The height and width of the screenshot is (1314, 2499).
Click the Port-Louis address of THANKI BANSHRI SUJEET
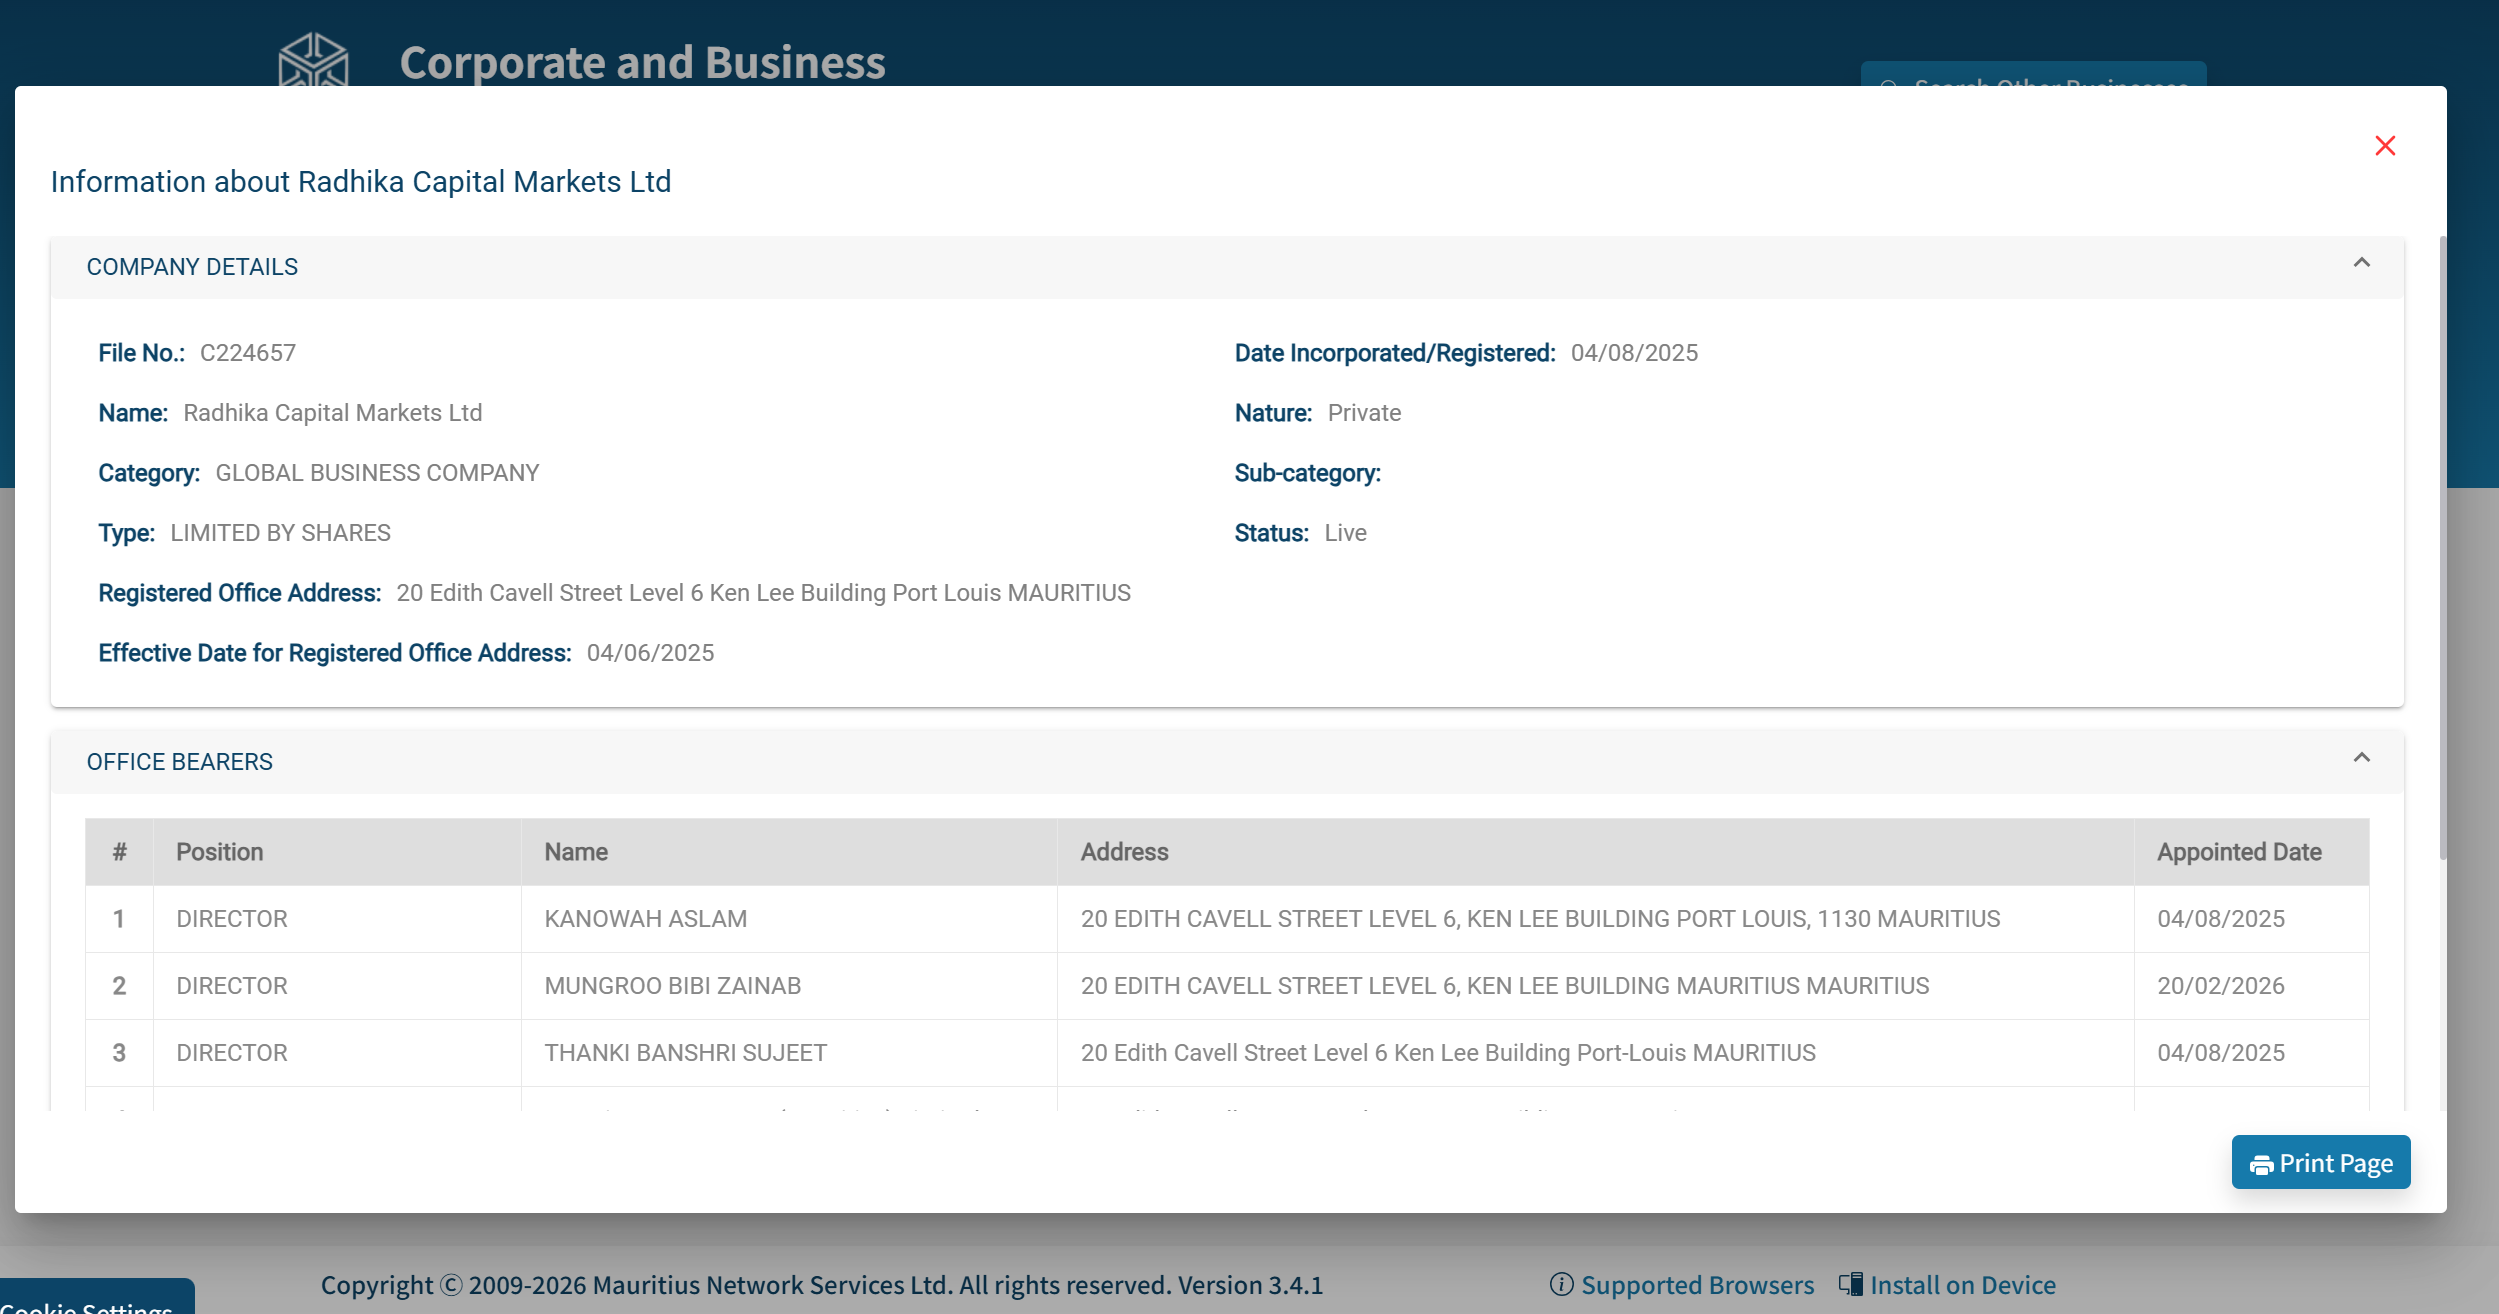tap(1448, 1053)
